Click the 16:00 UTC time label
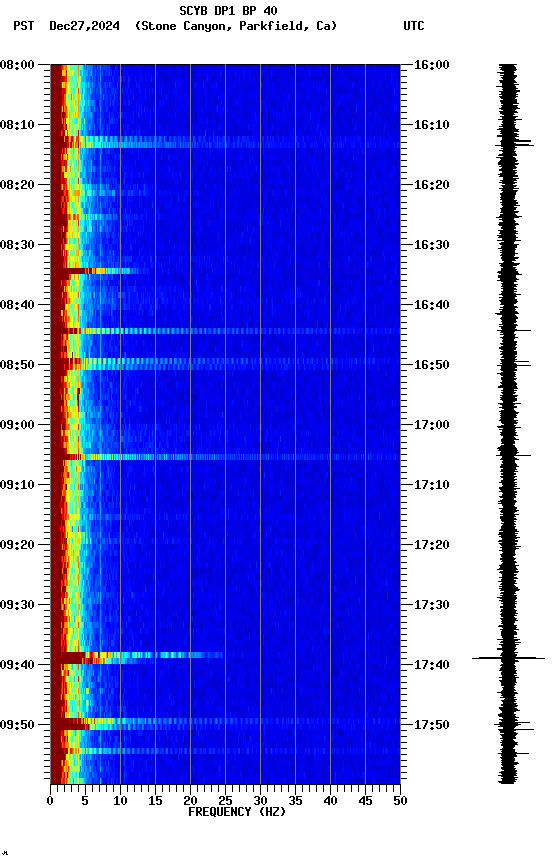This screenshot has height=864, width=552. pyautogui.click(x=432, y=65)
